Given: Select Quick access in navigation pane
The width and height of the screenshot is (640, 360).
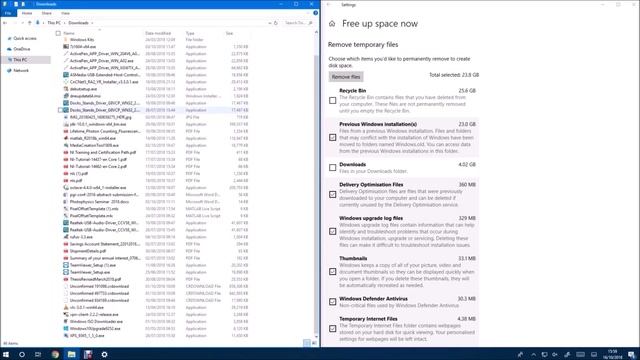Looking at the screenshot, I should [25, 38].
